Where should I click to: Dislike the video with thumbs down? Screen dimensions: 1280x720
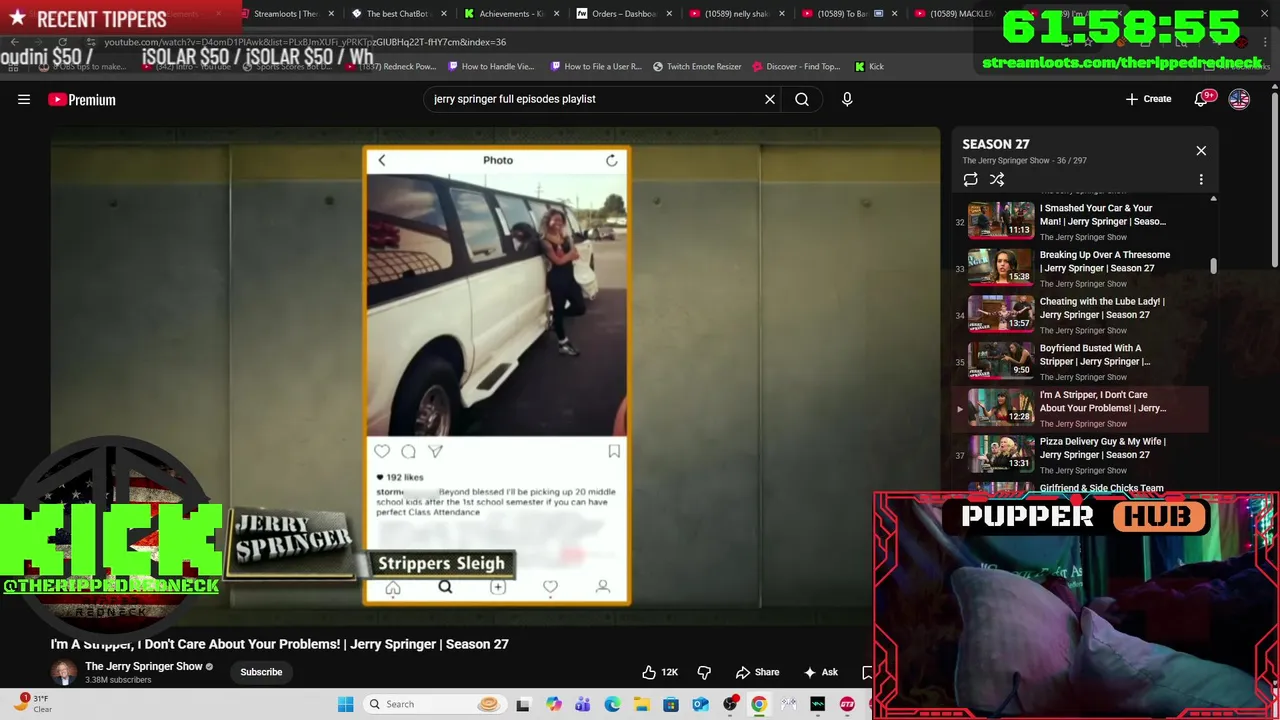(x=704, y=672)
